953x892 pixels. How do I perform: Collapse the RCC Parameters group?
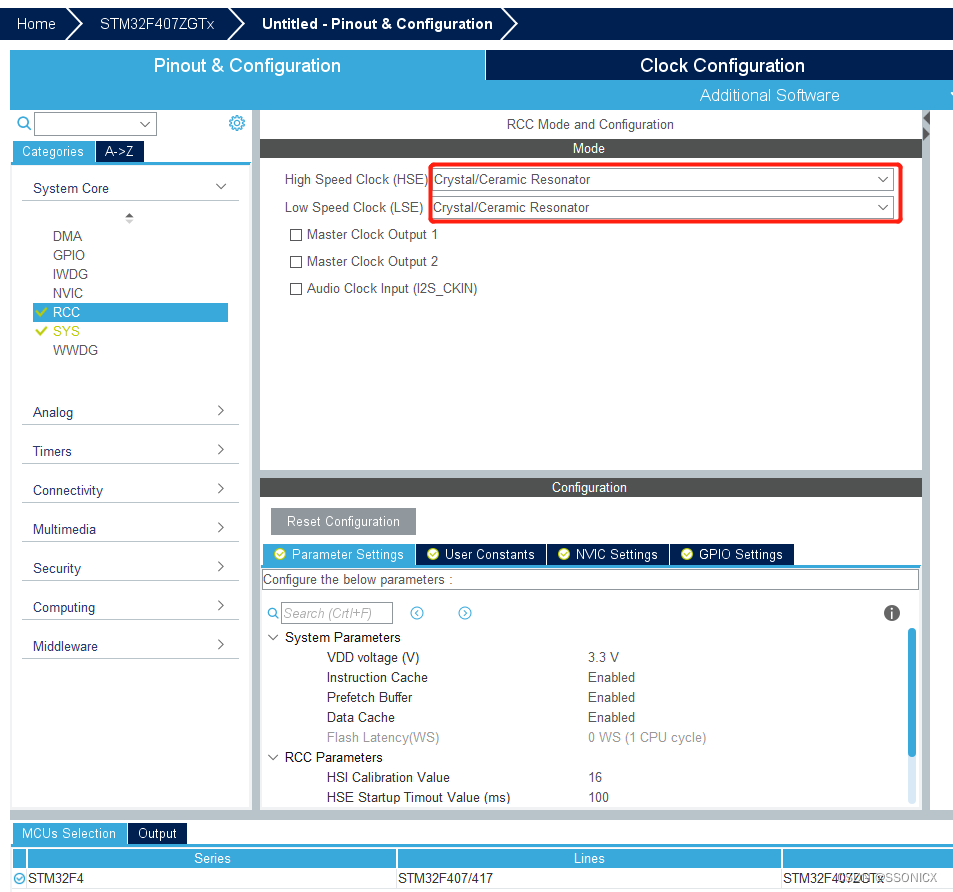274,757
